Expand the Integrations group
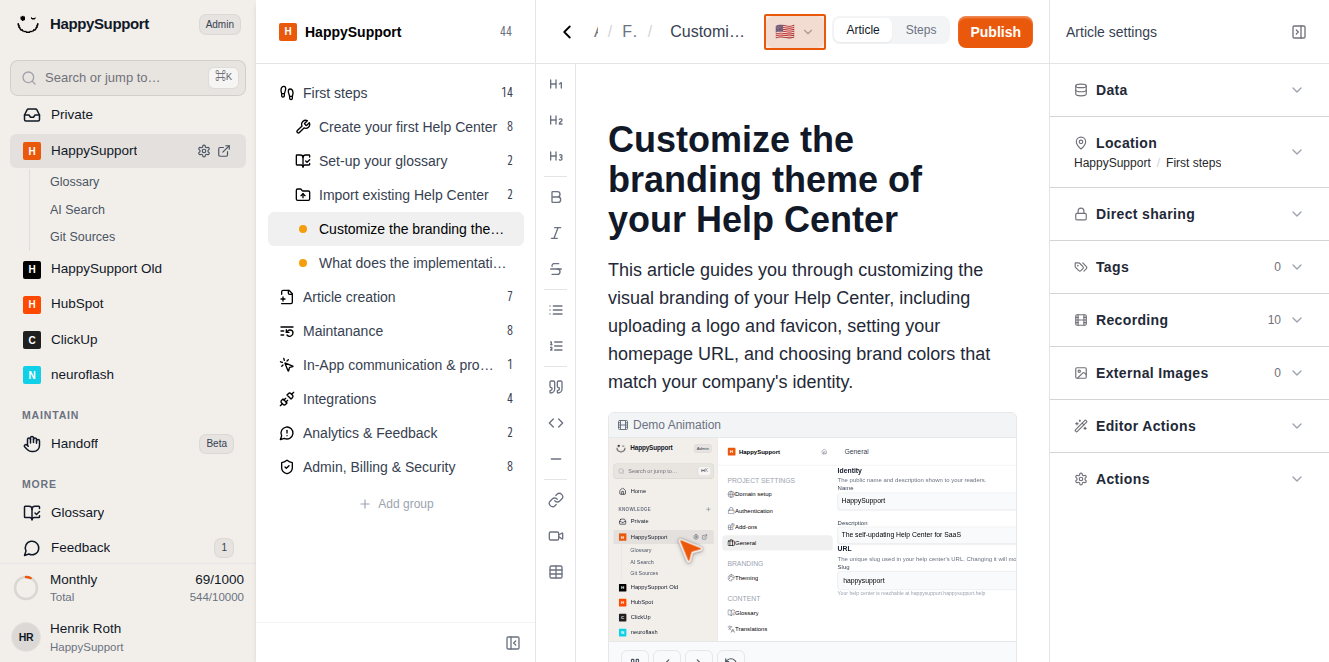This screenshot has height=662, width=1329. [396, 399]
